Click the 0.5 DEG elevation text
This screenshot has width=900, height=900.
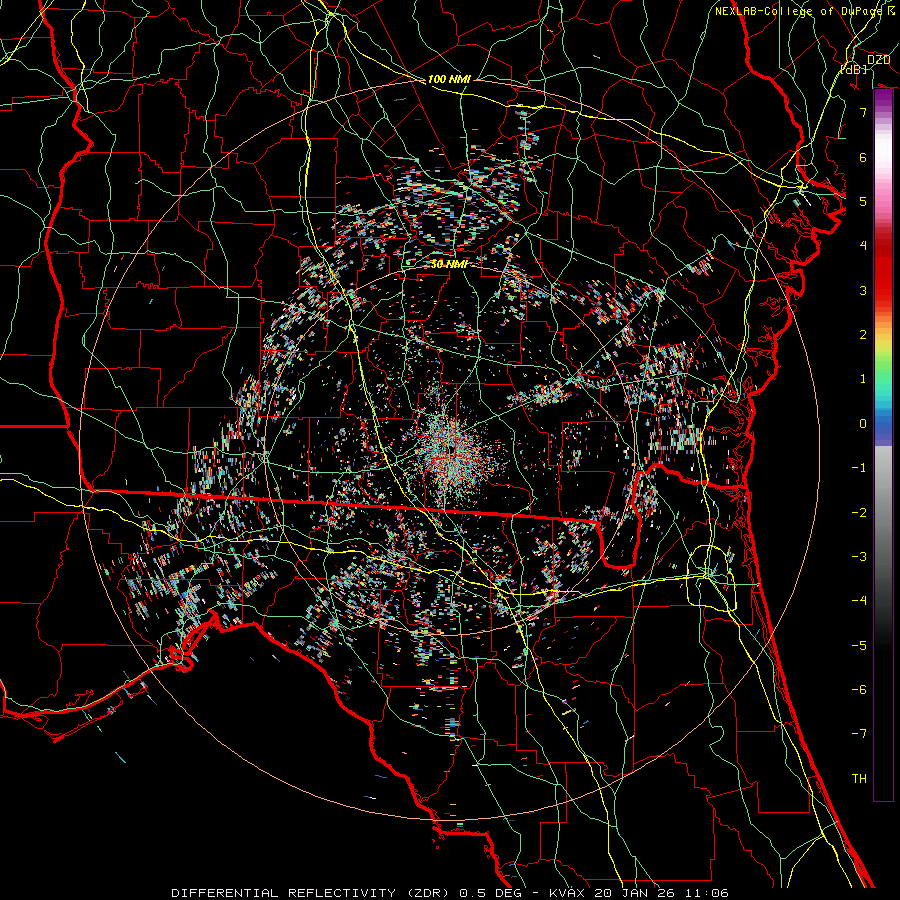[x=492, y=891]
